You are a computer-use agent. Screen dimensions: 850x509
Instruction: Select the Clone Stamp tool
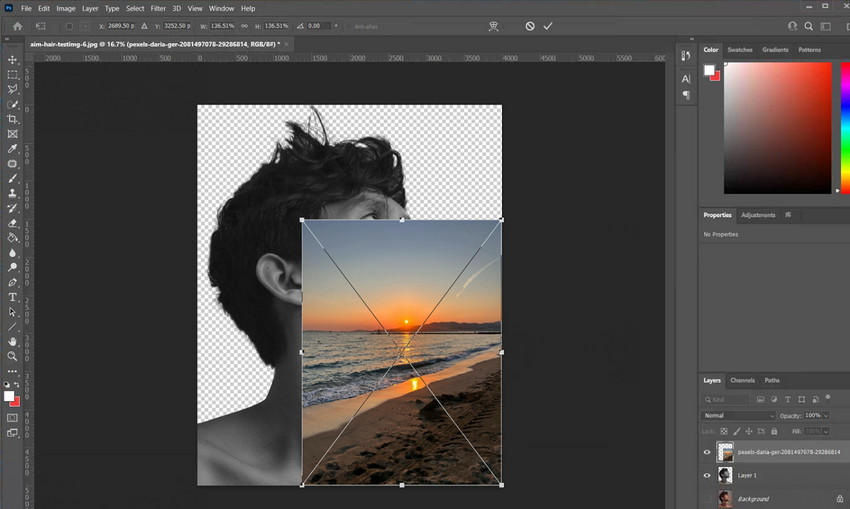click(12, 193)
